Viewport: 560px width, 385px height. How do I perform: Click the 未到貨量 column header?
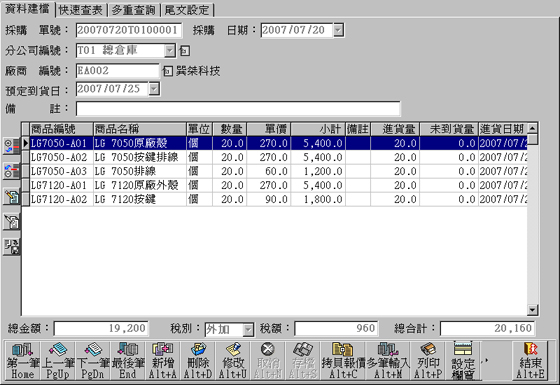[x=449, y=129]
